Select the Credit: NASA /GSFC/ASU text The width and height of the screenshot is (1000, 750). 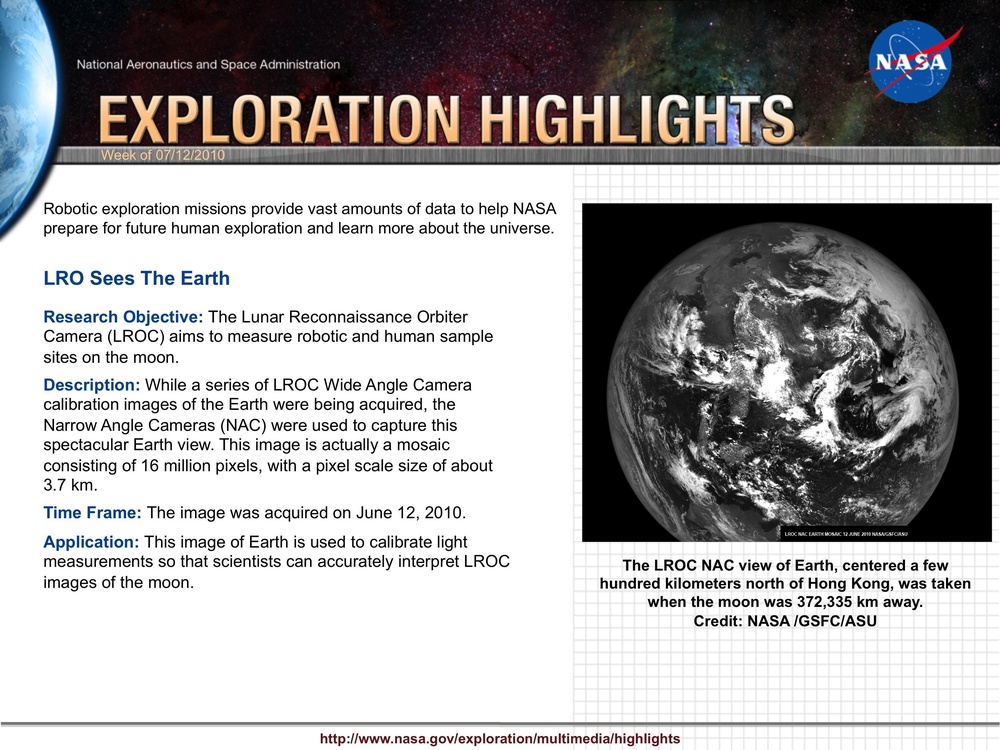785,620
